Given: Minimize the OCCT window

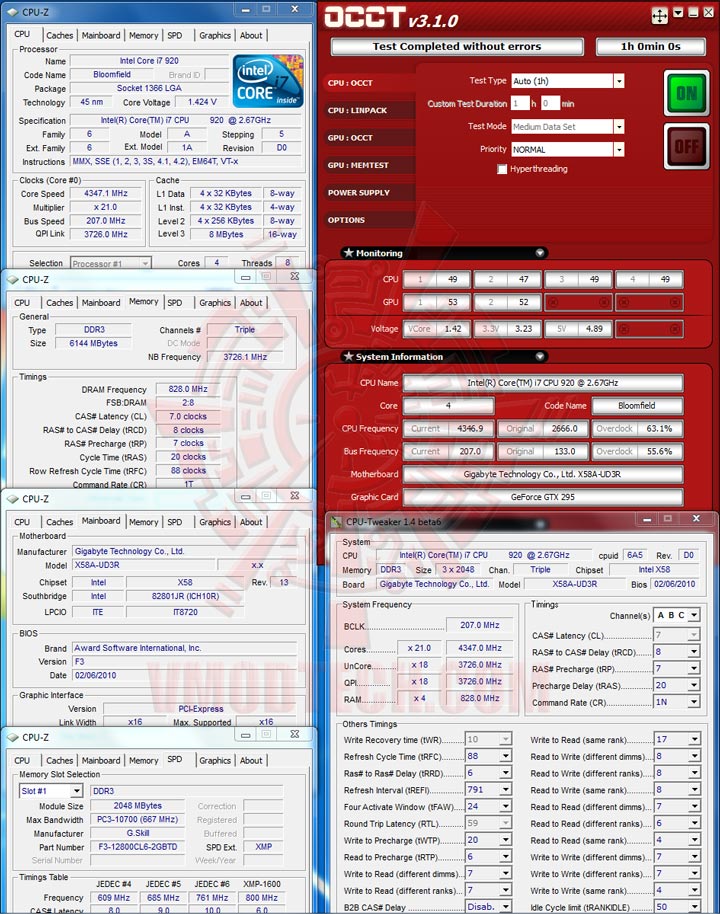Looking at the screenshot, I should tap(693, 13).
